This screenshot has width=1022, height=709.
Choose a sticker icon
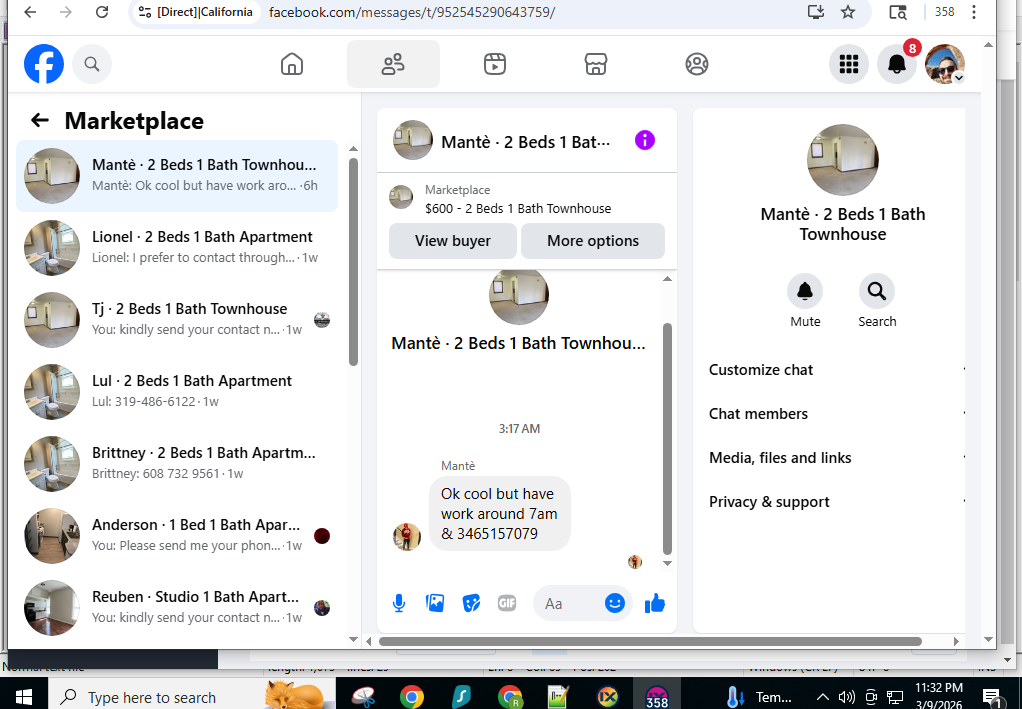click(x=471, y=603)
